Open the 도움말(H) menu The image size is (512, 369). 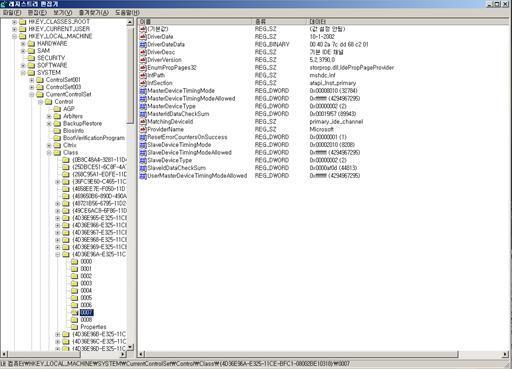click(x=127, y=13)
